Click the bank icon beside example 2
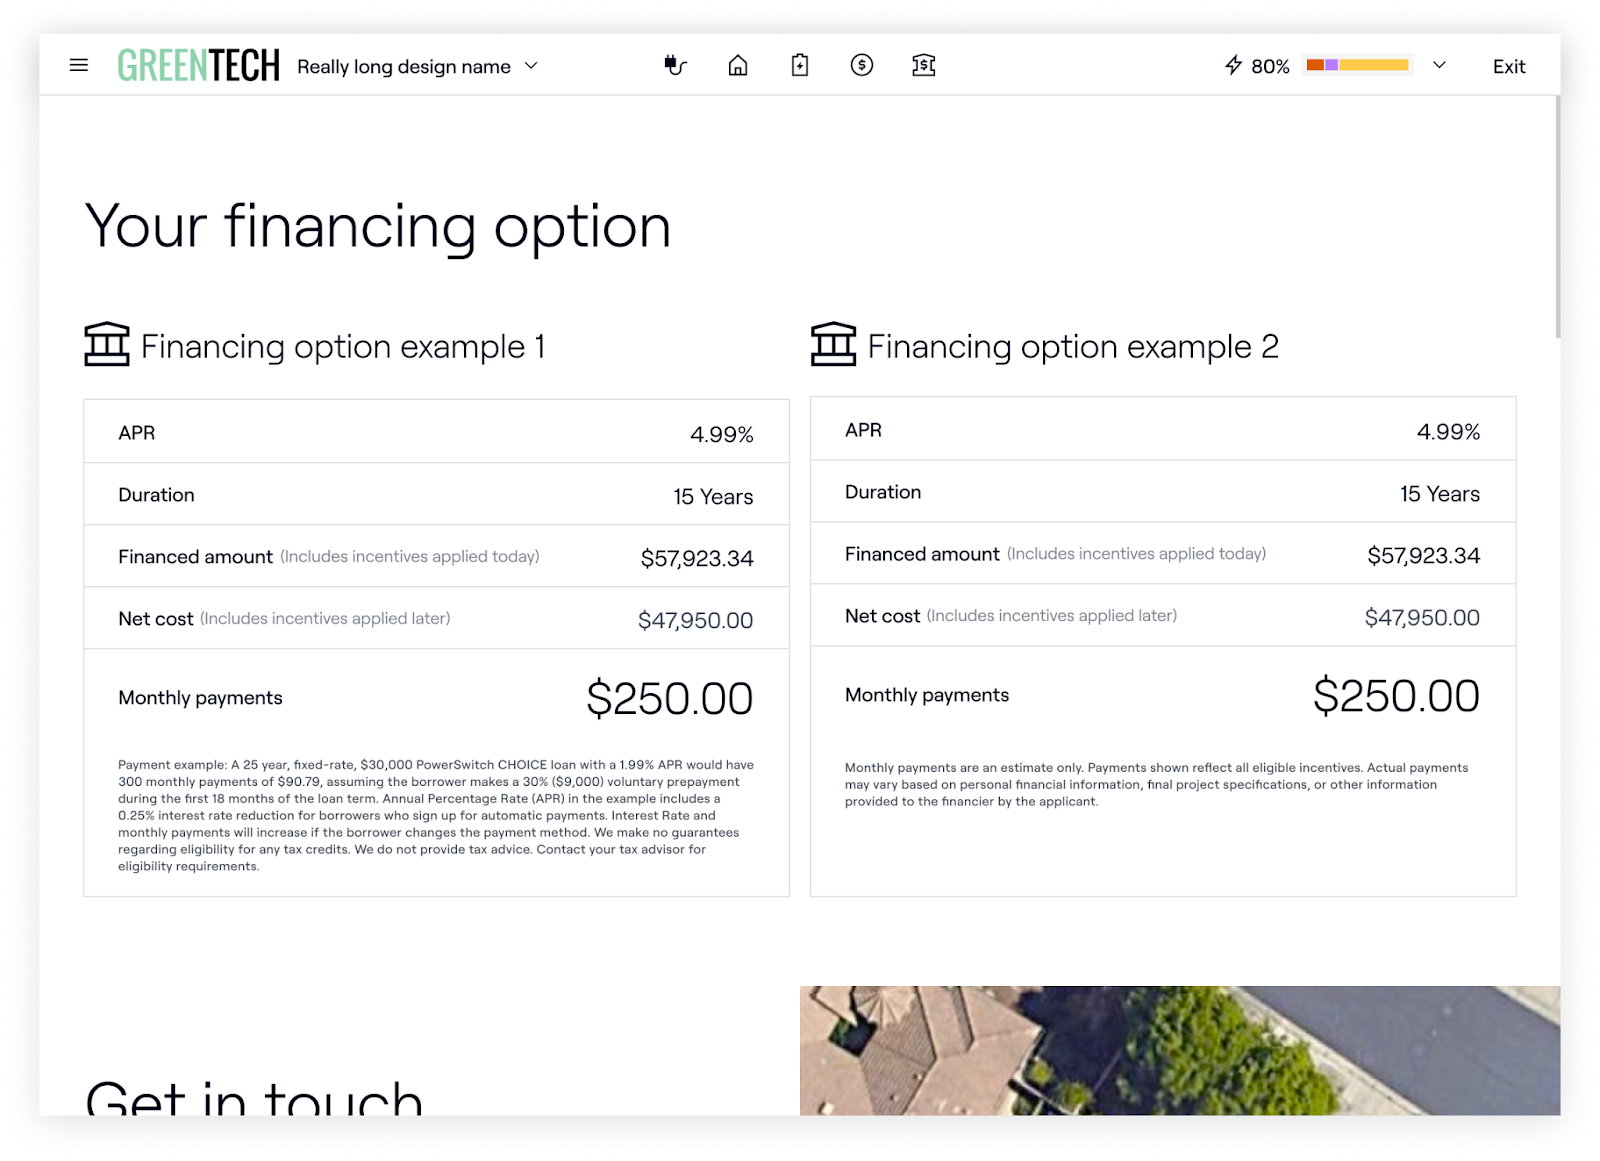This screenshot has width=1600, height=1161. point(833,345)
